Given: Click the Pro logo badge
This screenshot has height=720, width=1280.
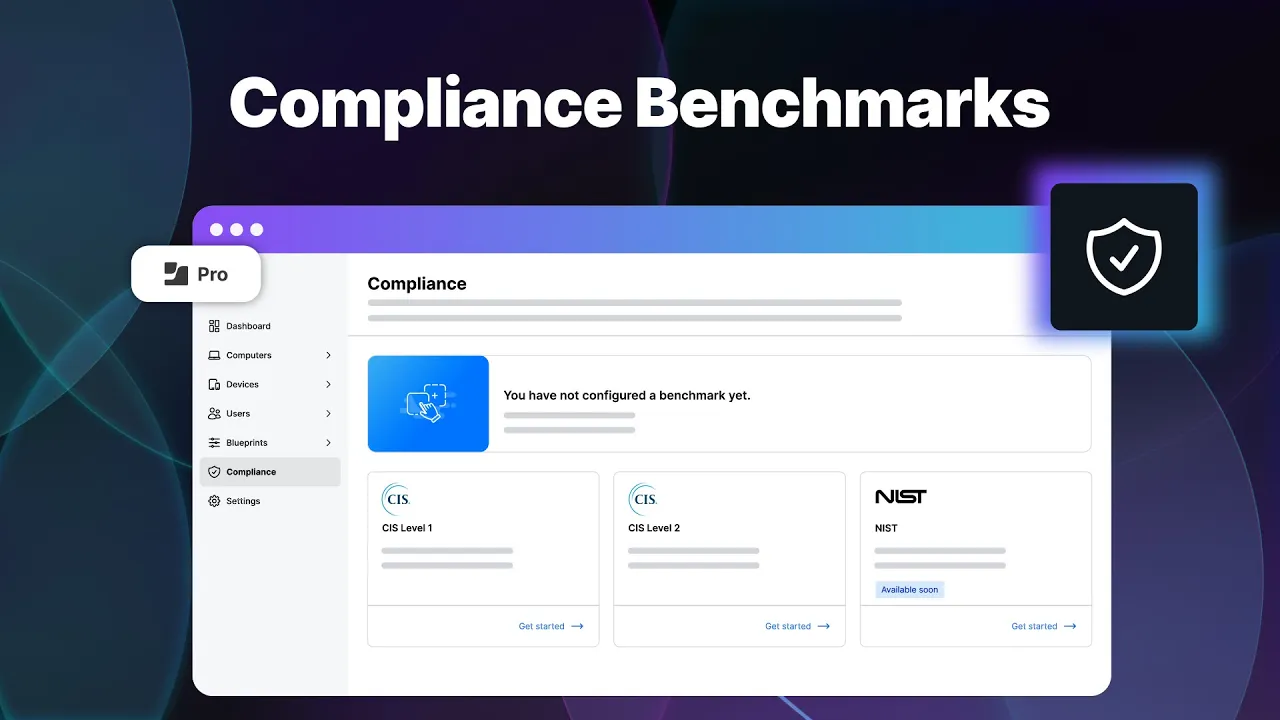Looking at the screenshot, I should click(196, 274).
